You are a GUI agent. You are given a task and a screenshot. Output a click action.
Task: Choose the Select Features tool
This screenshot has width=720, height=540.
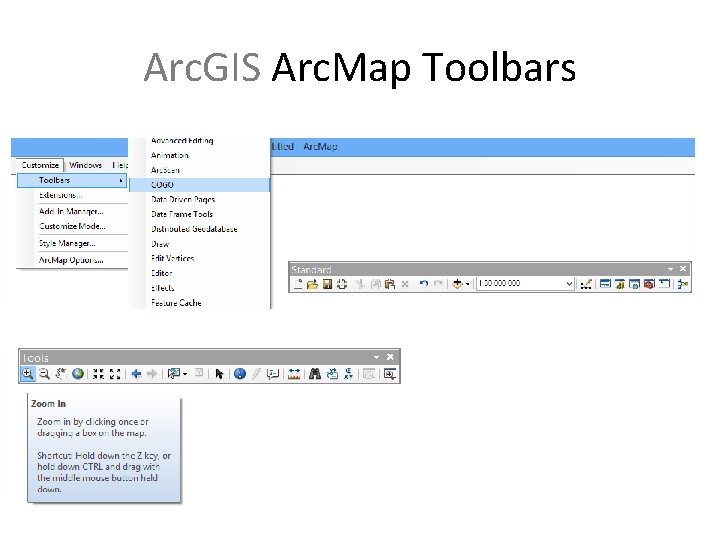click(x=174, y=374)
